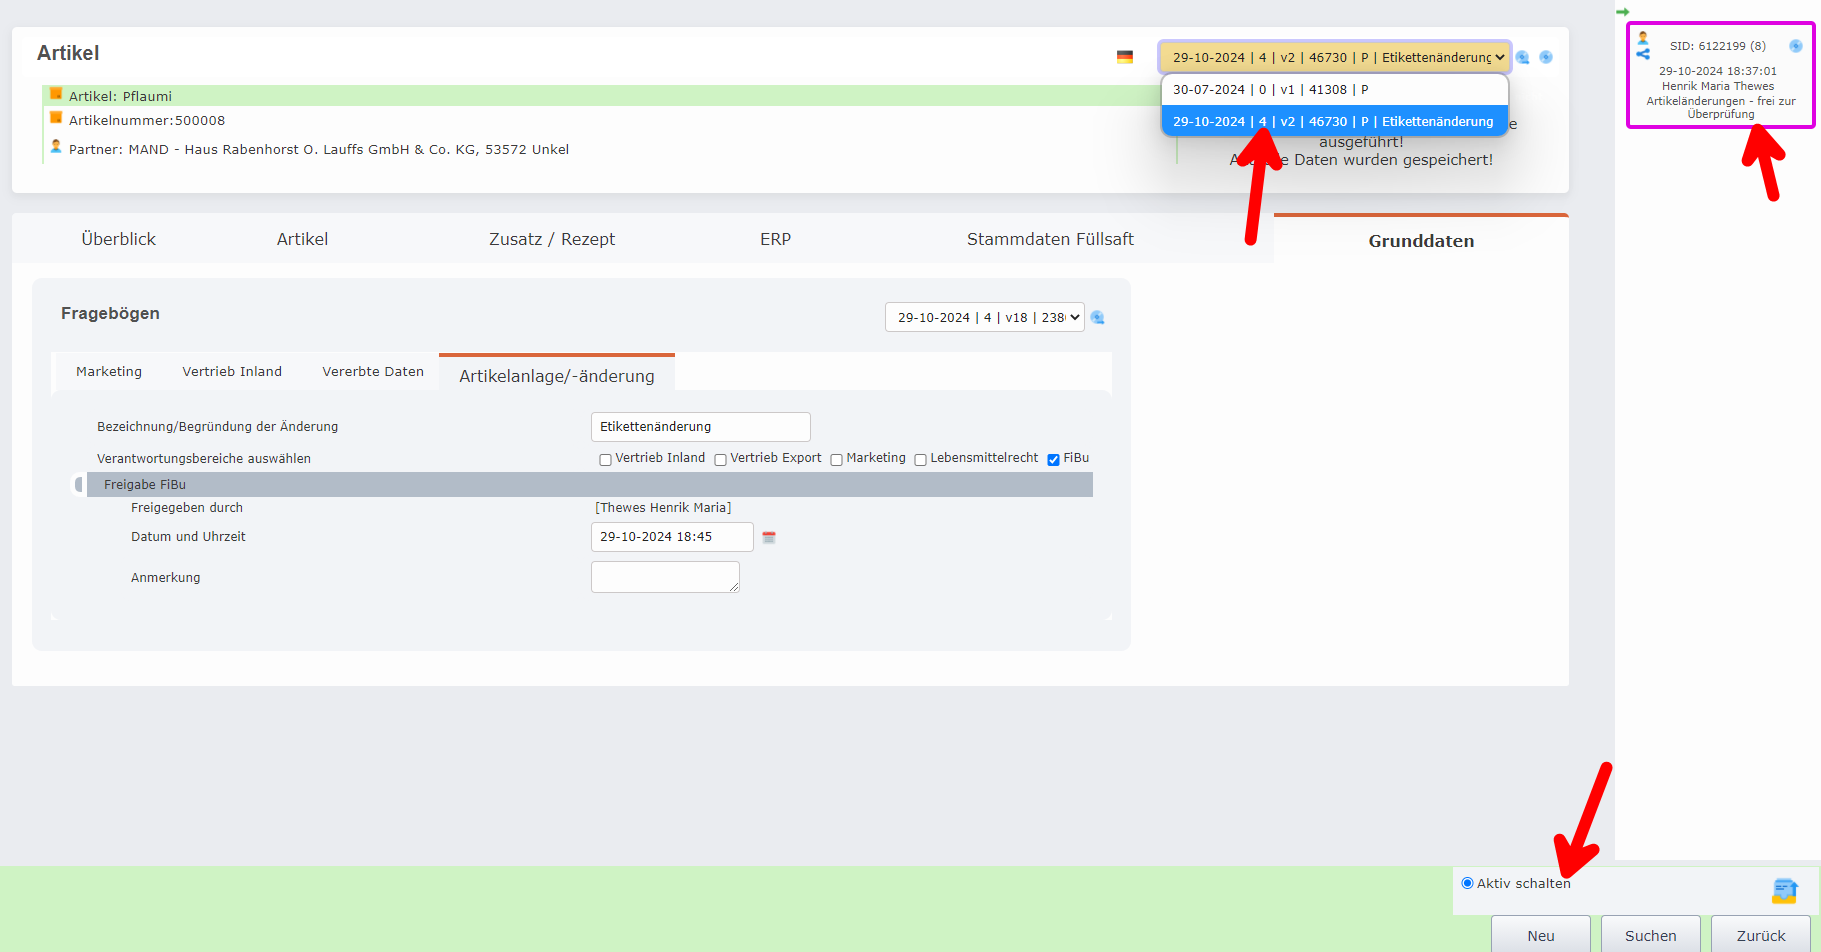Image resolution: width=1821 pixels, height=952 pixels.
Task: Enable the Vertrieb Inland checkbox
Action: point(605,459)
